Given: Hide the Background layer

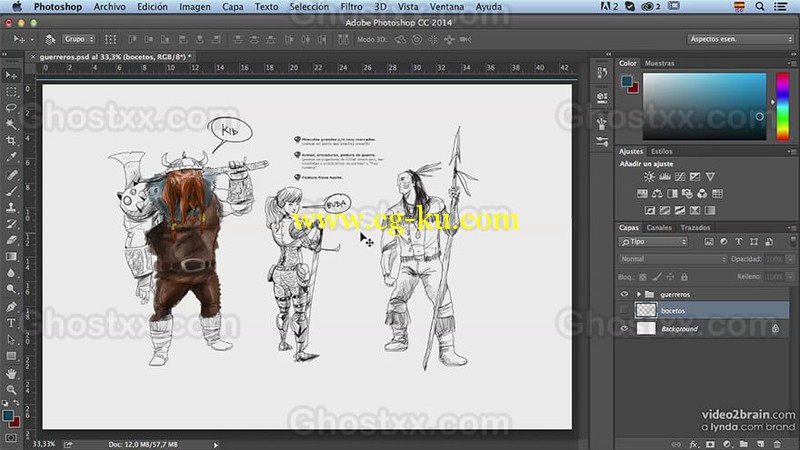Looking at the screenshot, I should tap(624, 329).
